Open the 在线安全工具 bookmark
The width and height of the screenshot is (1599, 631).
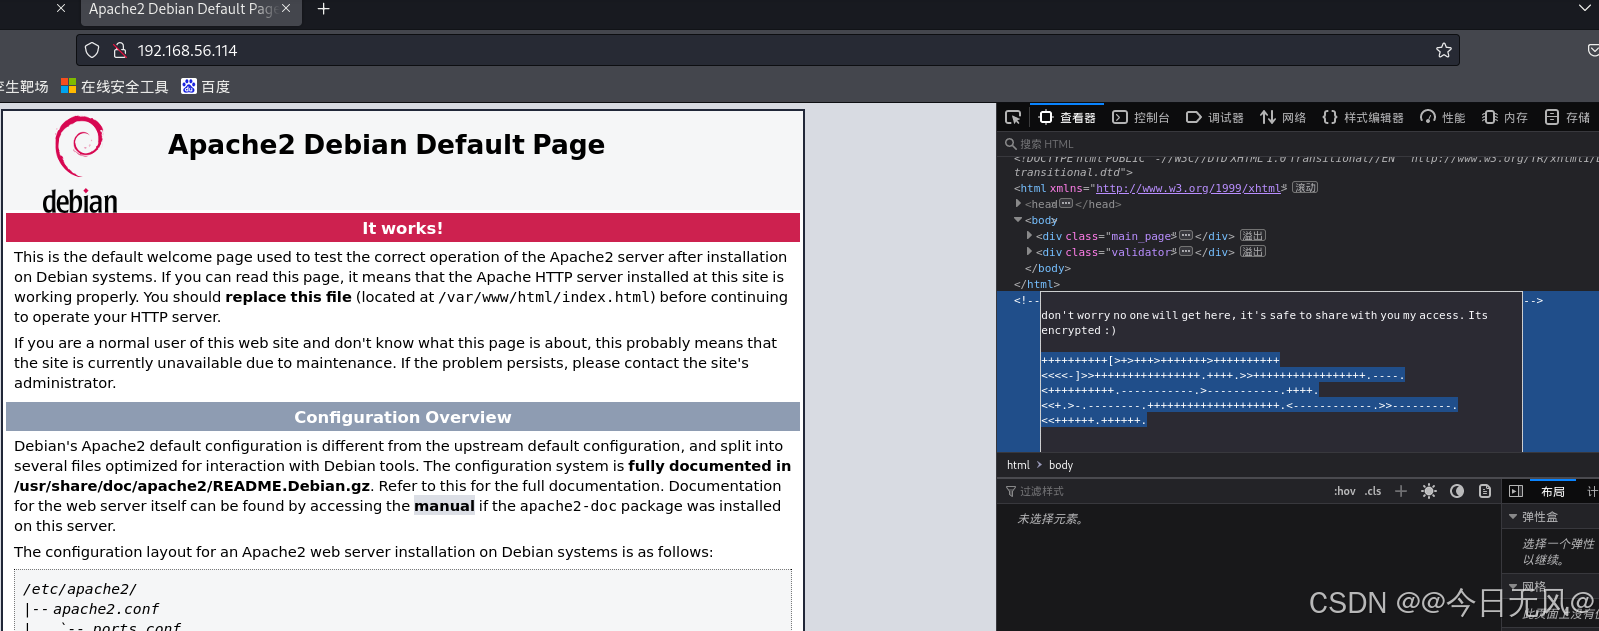[115, 87]
